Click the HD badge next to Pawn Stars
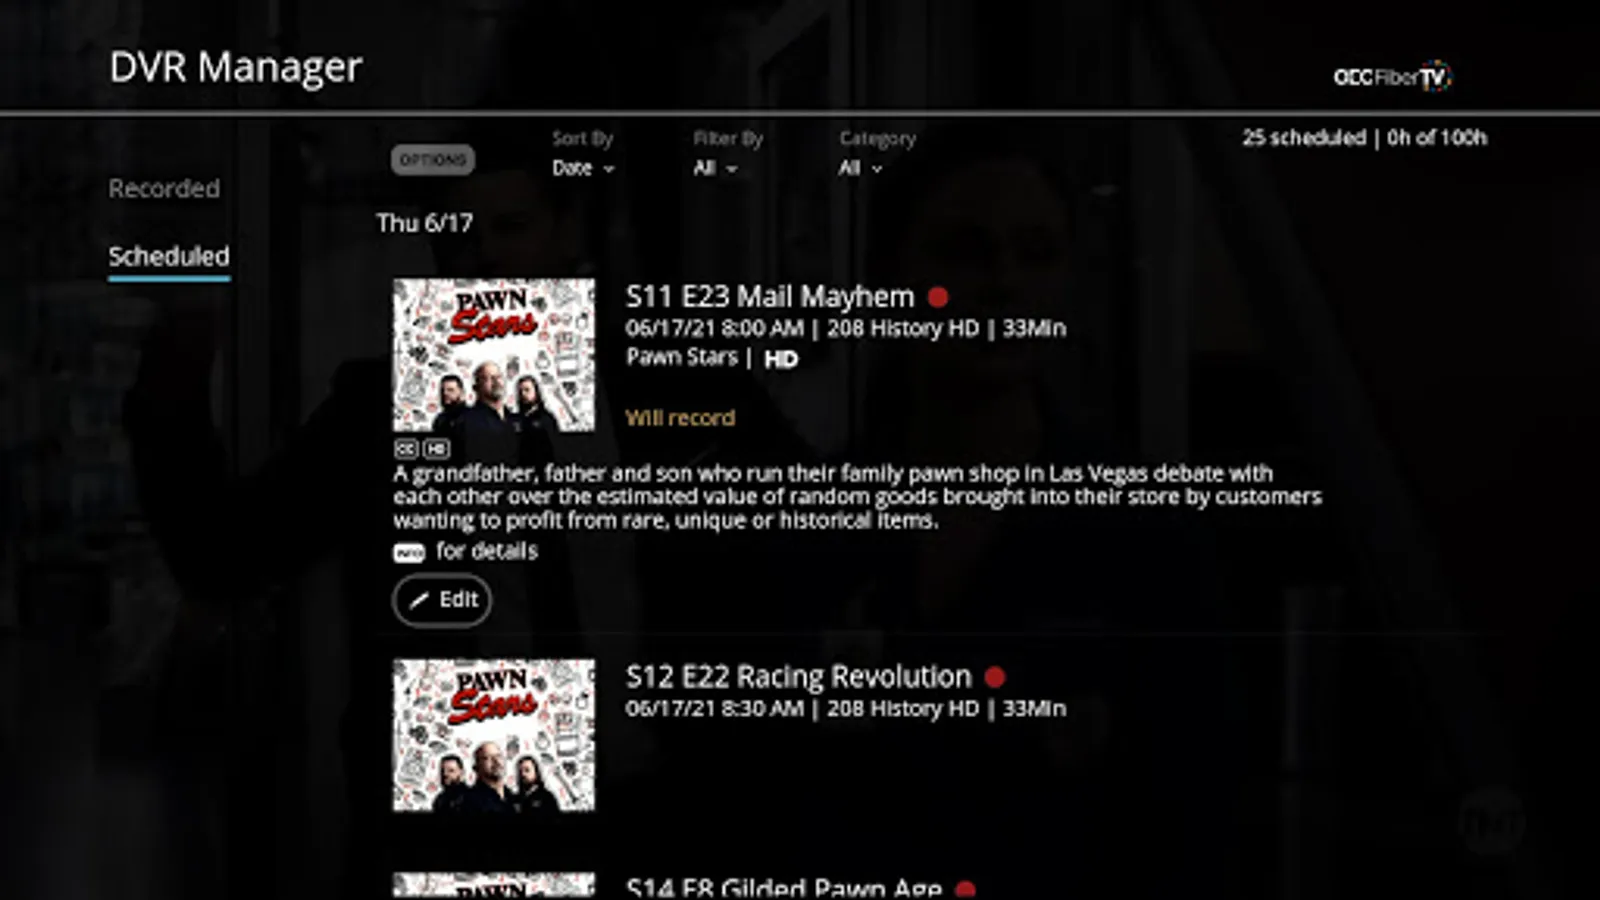Viewport: 1600px width, 900px height. coord(781,359)
